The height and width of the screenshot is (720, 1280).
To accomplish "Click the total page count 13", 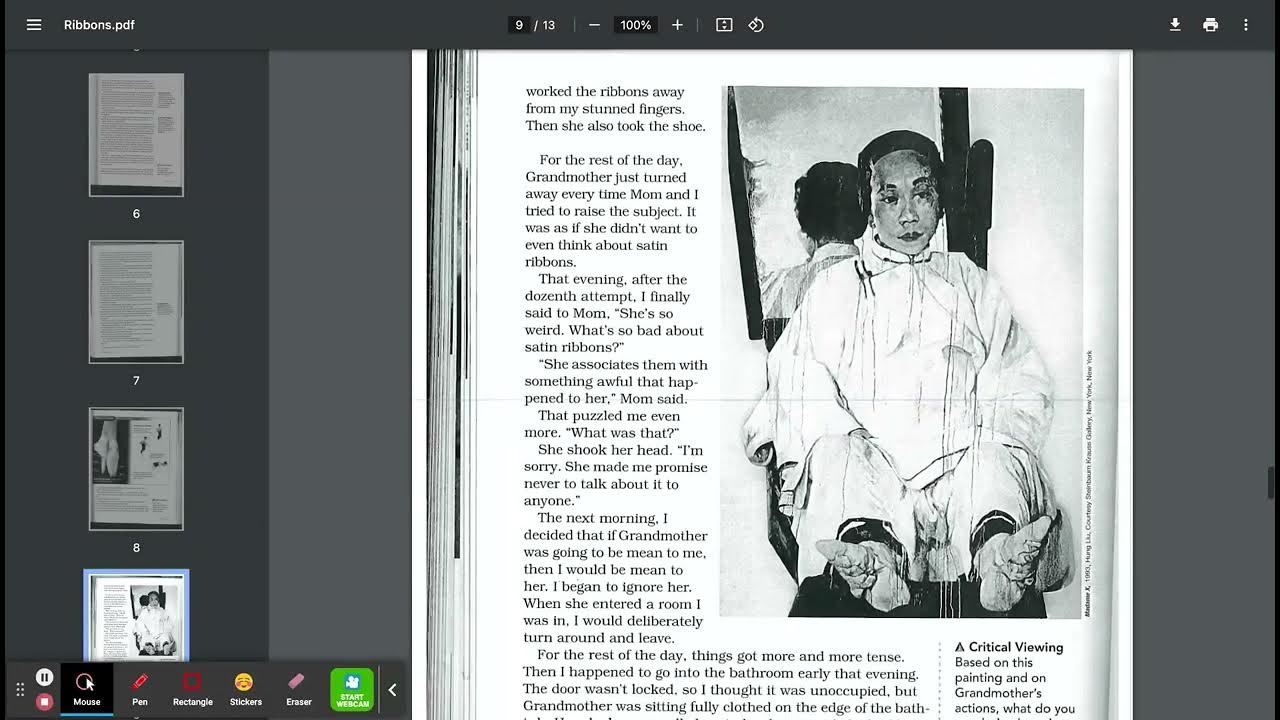I will click(x=549, y=25).
